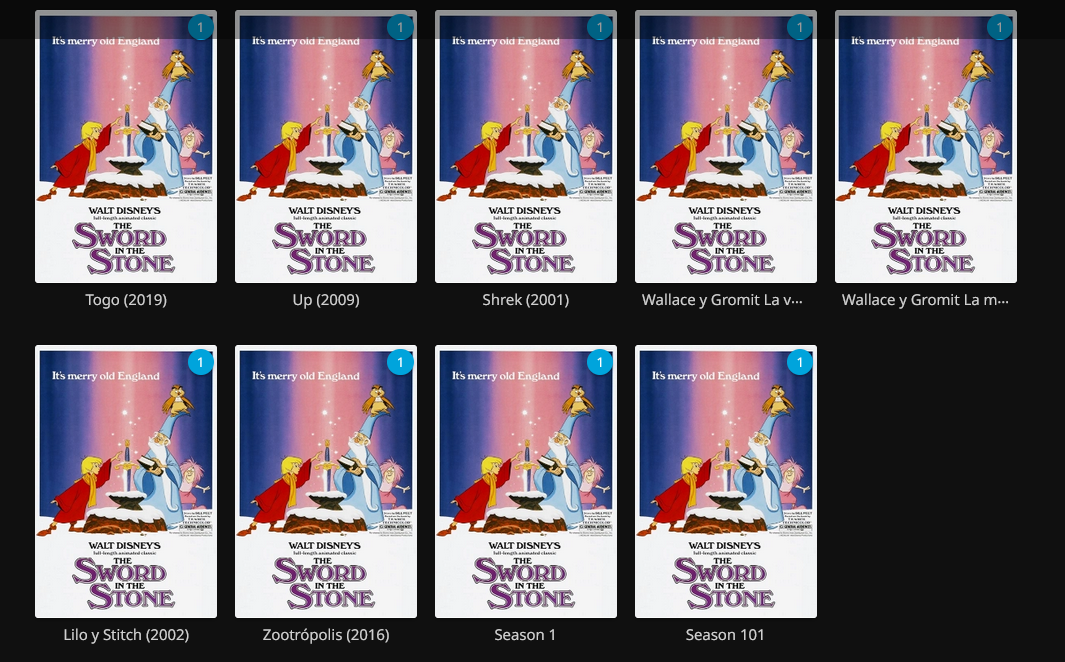1065x662 pixels.
Task: Click the Zootrópolis (2016) title
Action: click(x=326, y=635)
